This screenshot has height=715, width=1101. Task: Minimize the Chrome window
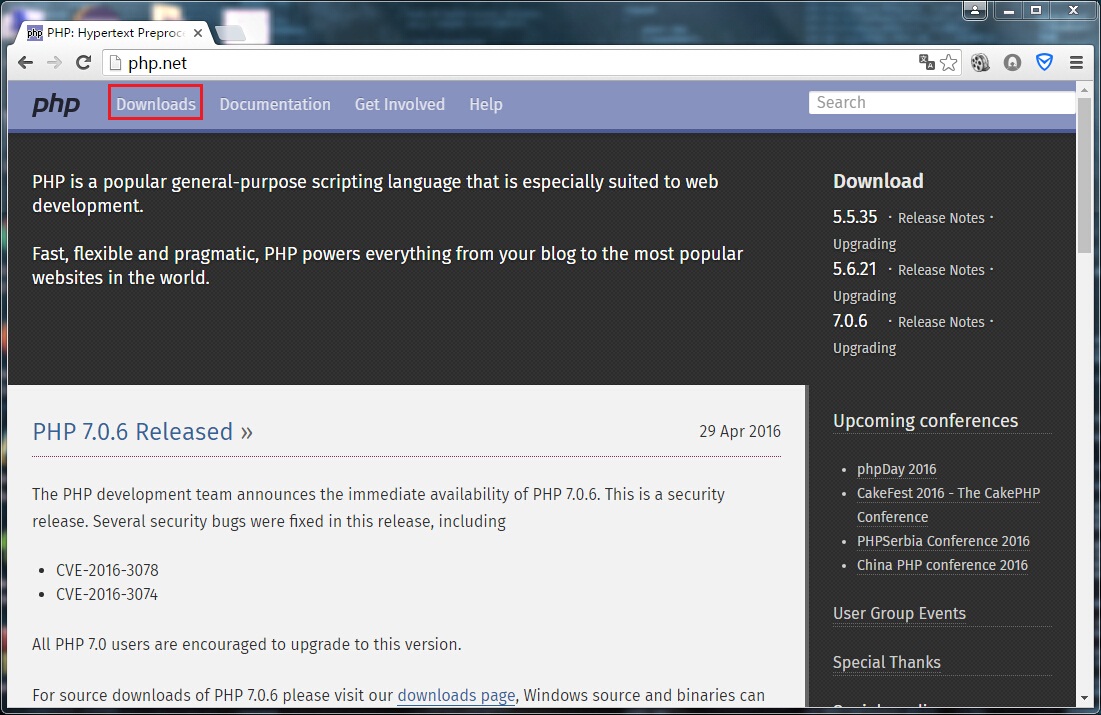1009,11
